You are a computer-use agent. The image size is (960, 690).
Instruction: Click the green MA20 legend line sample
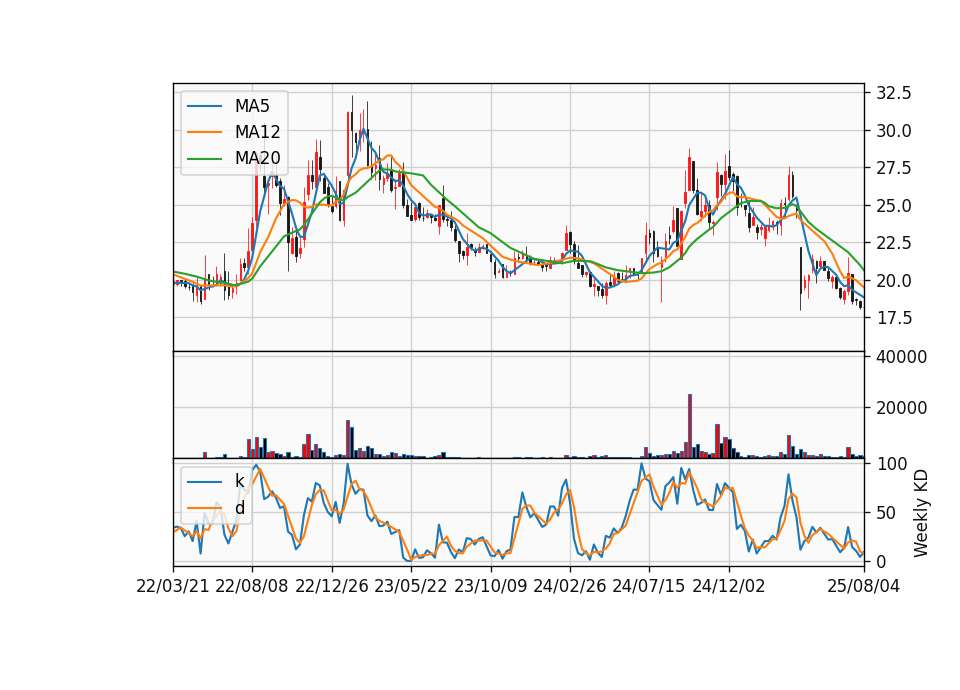[x=204, y=158]
